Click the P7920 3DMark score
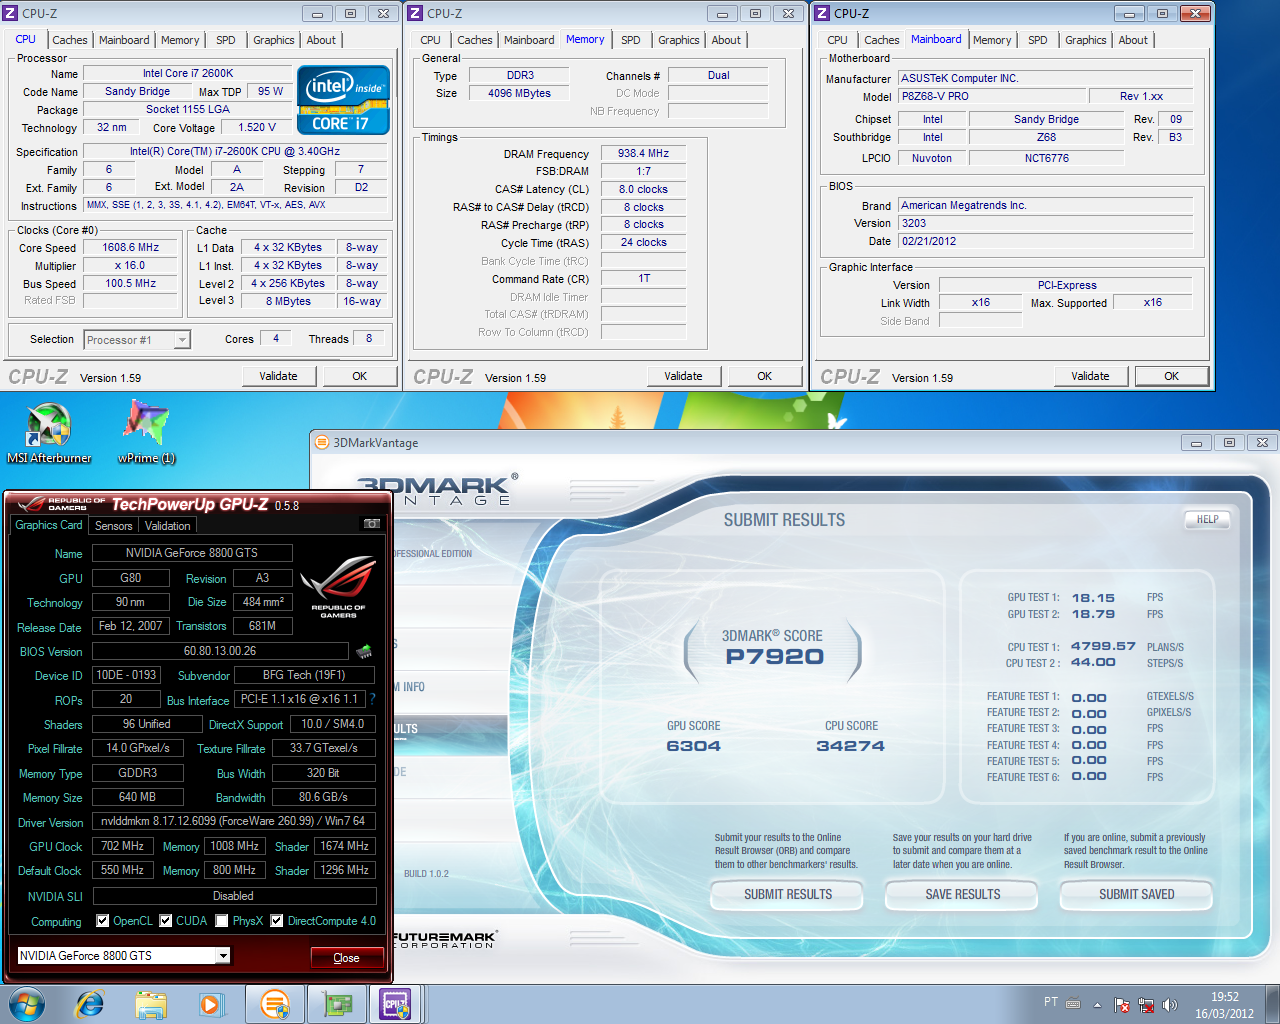Screen dimensions: 1280x1024 click(775, 657)
